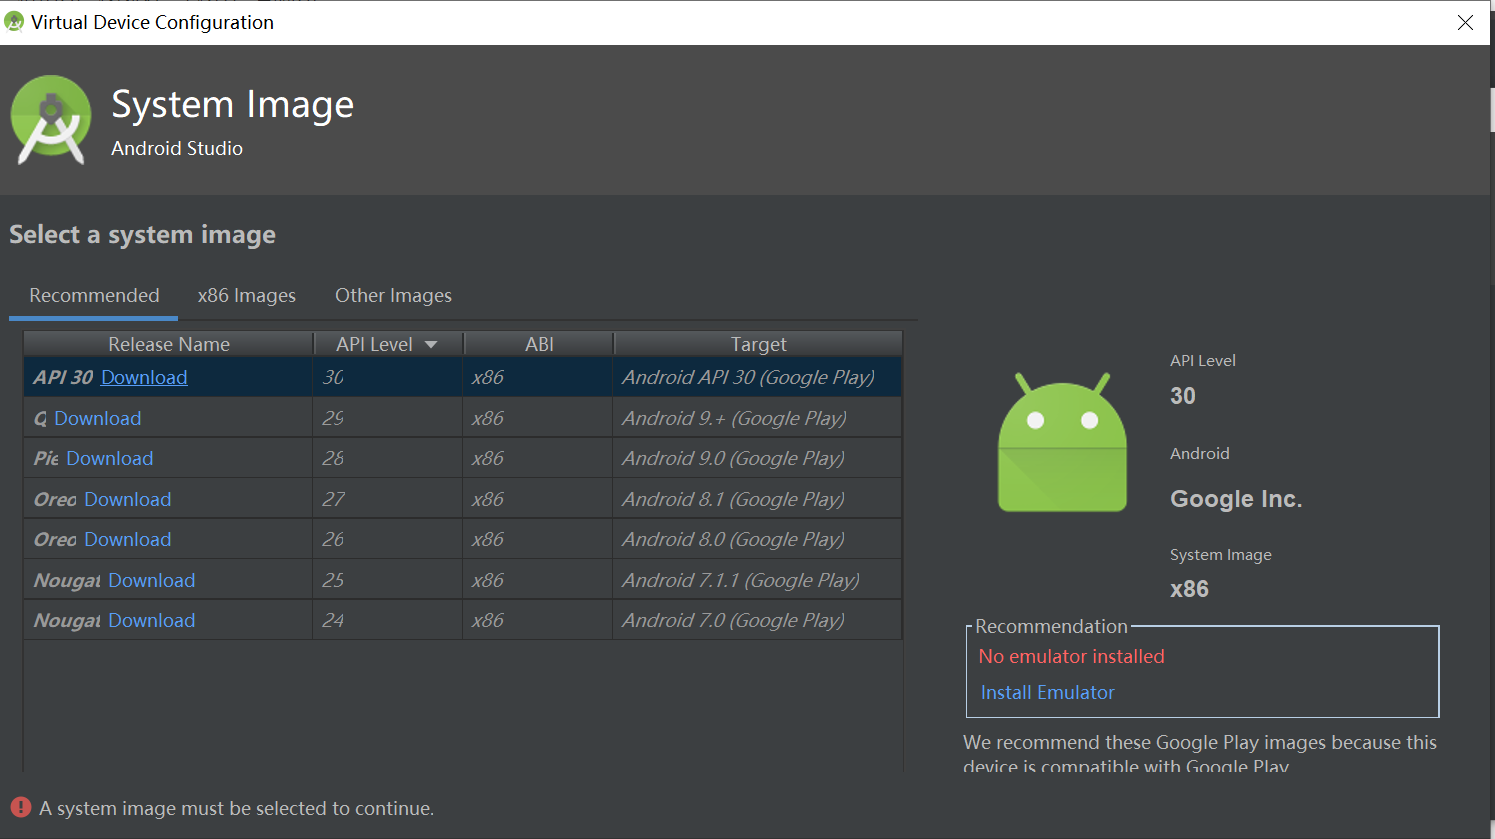Click the green Android robot image
Viewport: 1495px width, 839px height.
point(1062,441)
